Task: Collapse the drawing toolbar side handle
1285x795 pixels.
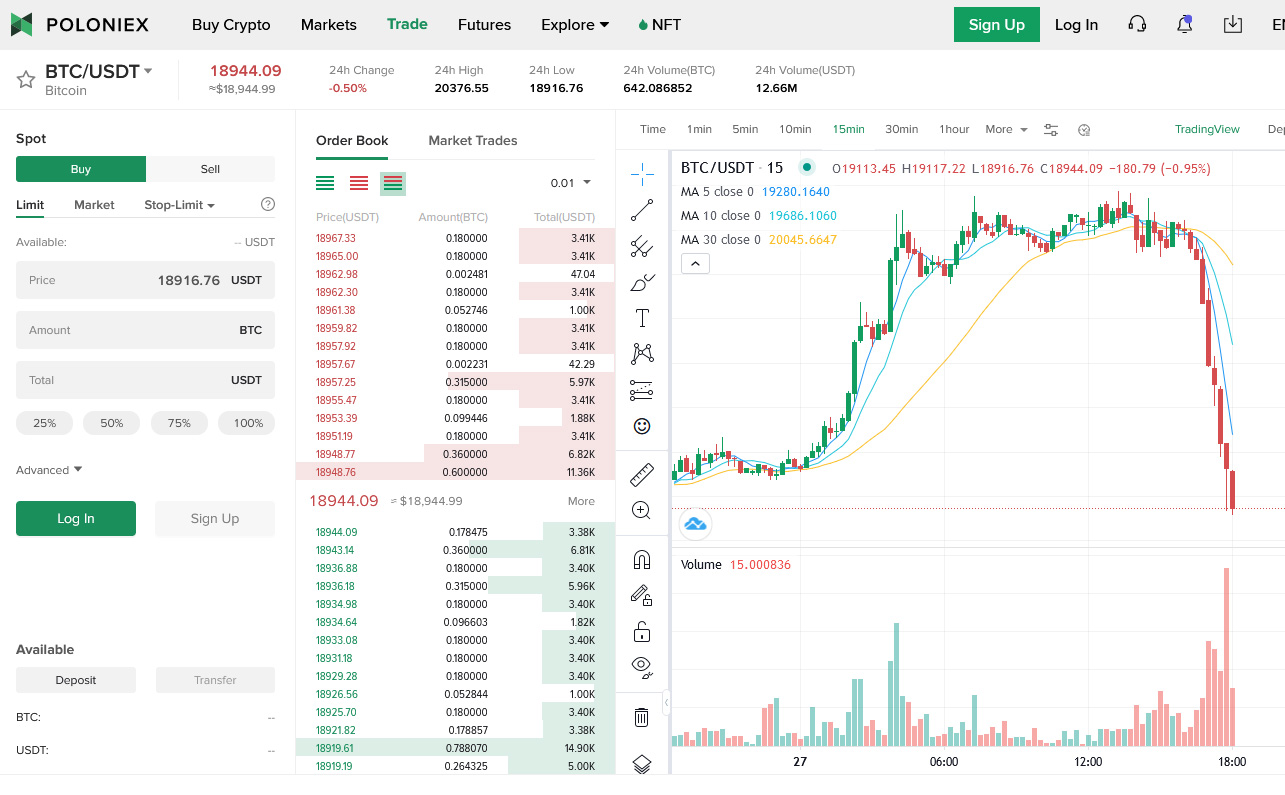Action: [x=666, y=703]
